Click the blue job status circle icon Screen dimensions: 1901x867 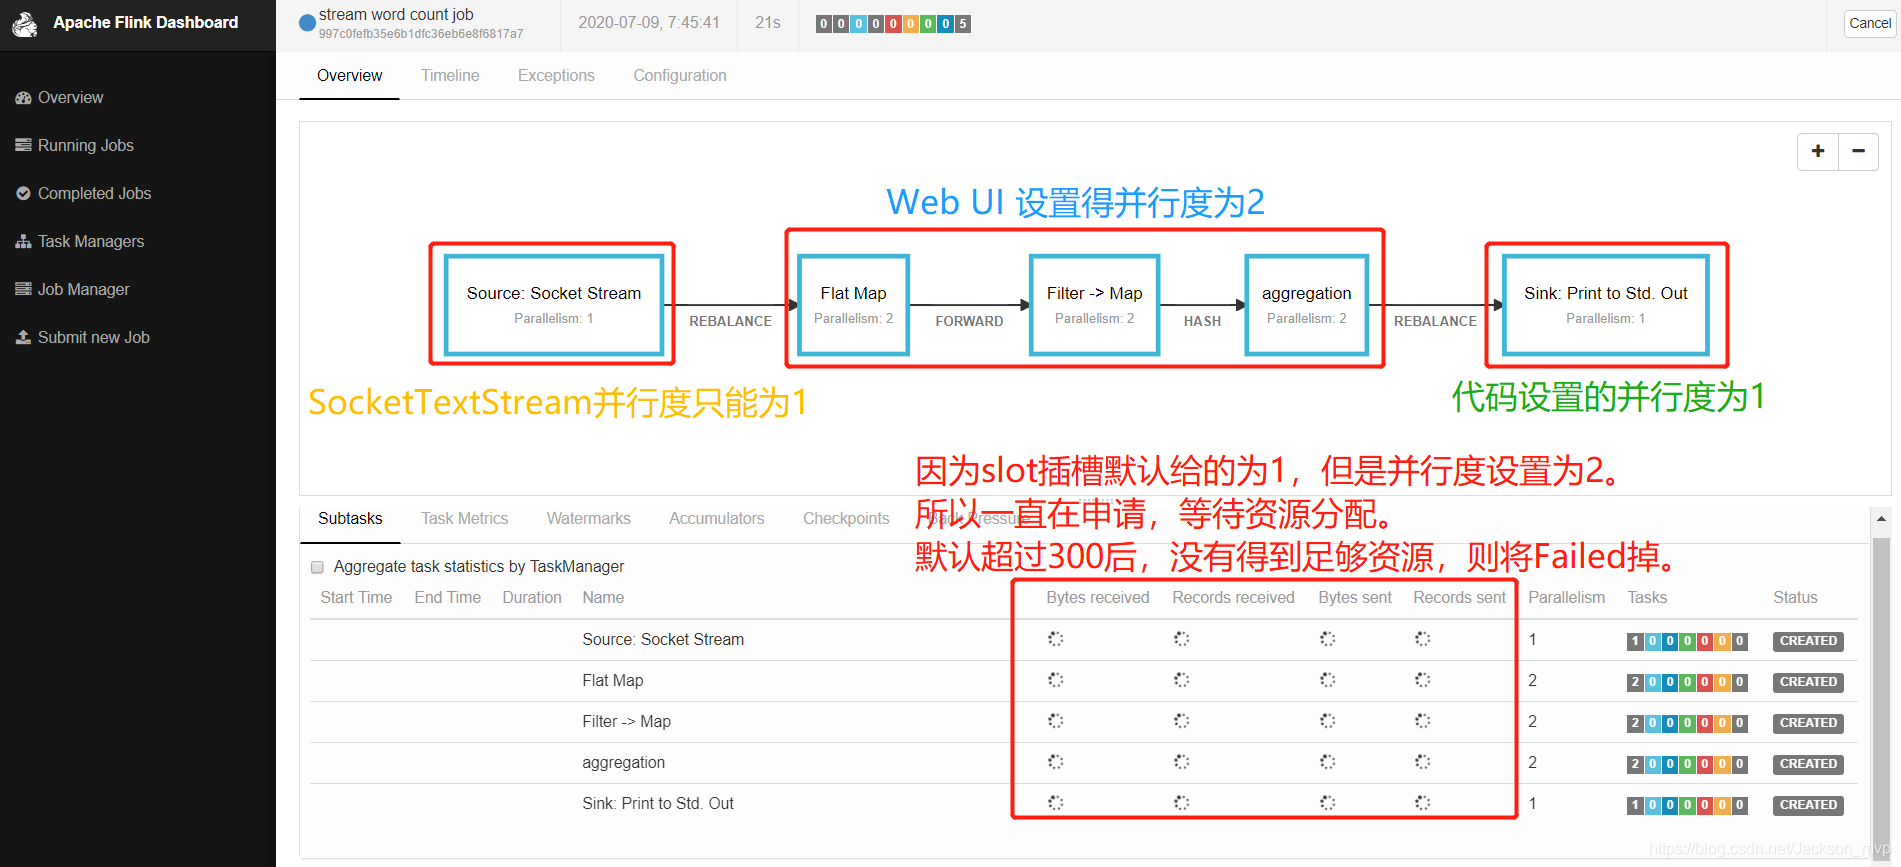pyautogui.click(x=307, y=23)
